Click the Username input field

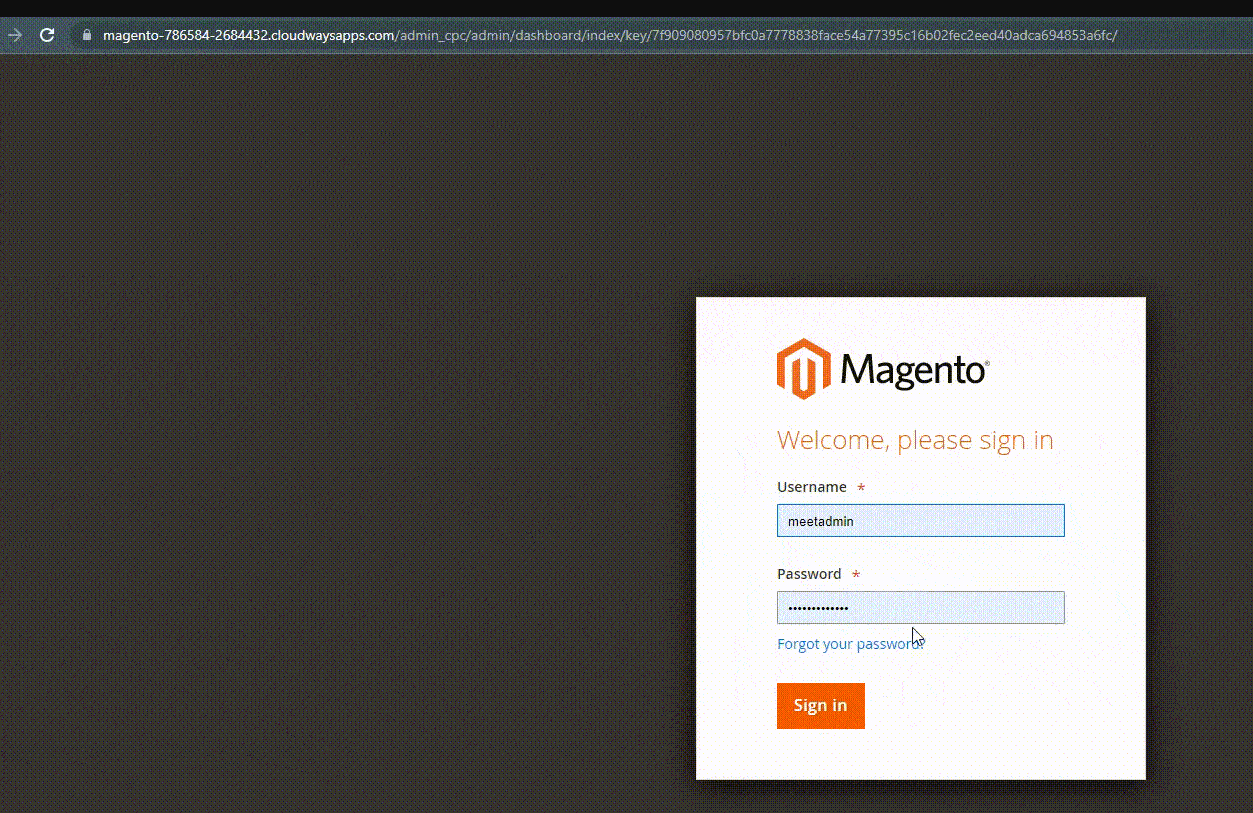(x=920, y=520)
